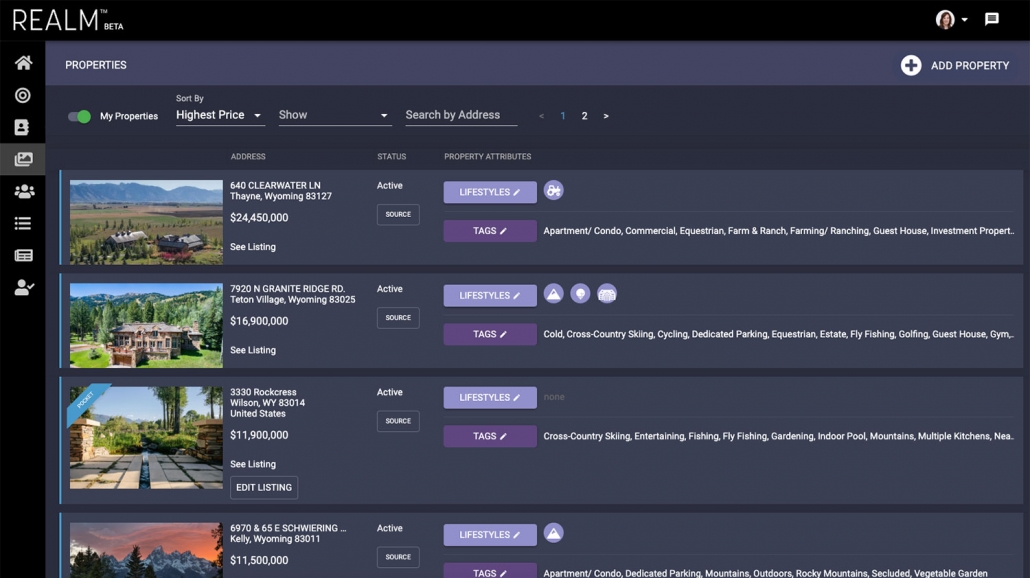This screenshot has height=578, width=1030.
Task: Click the target icon in the sidebar
Action: [23, 96]
